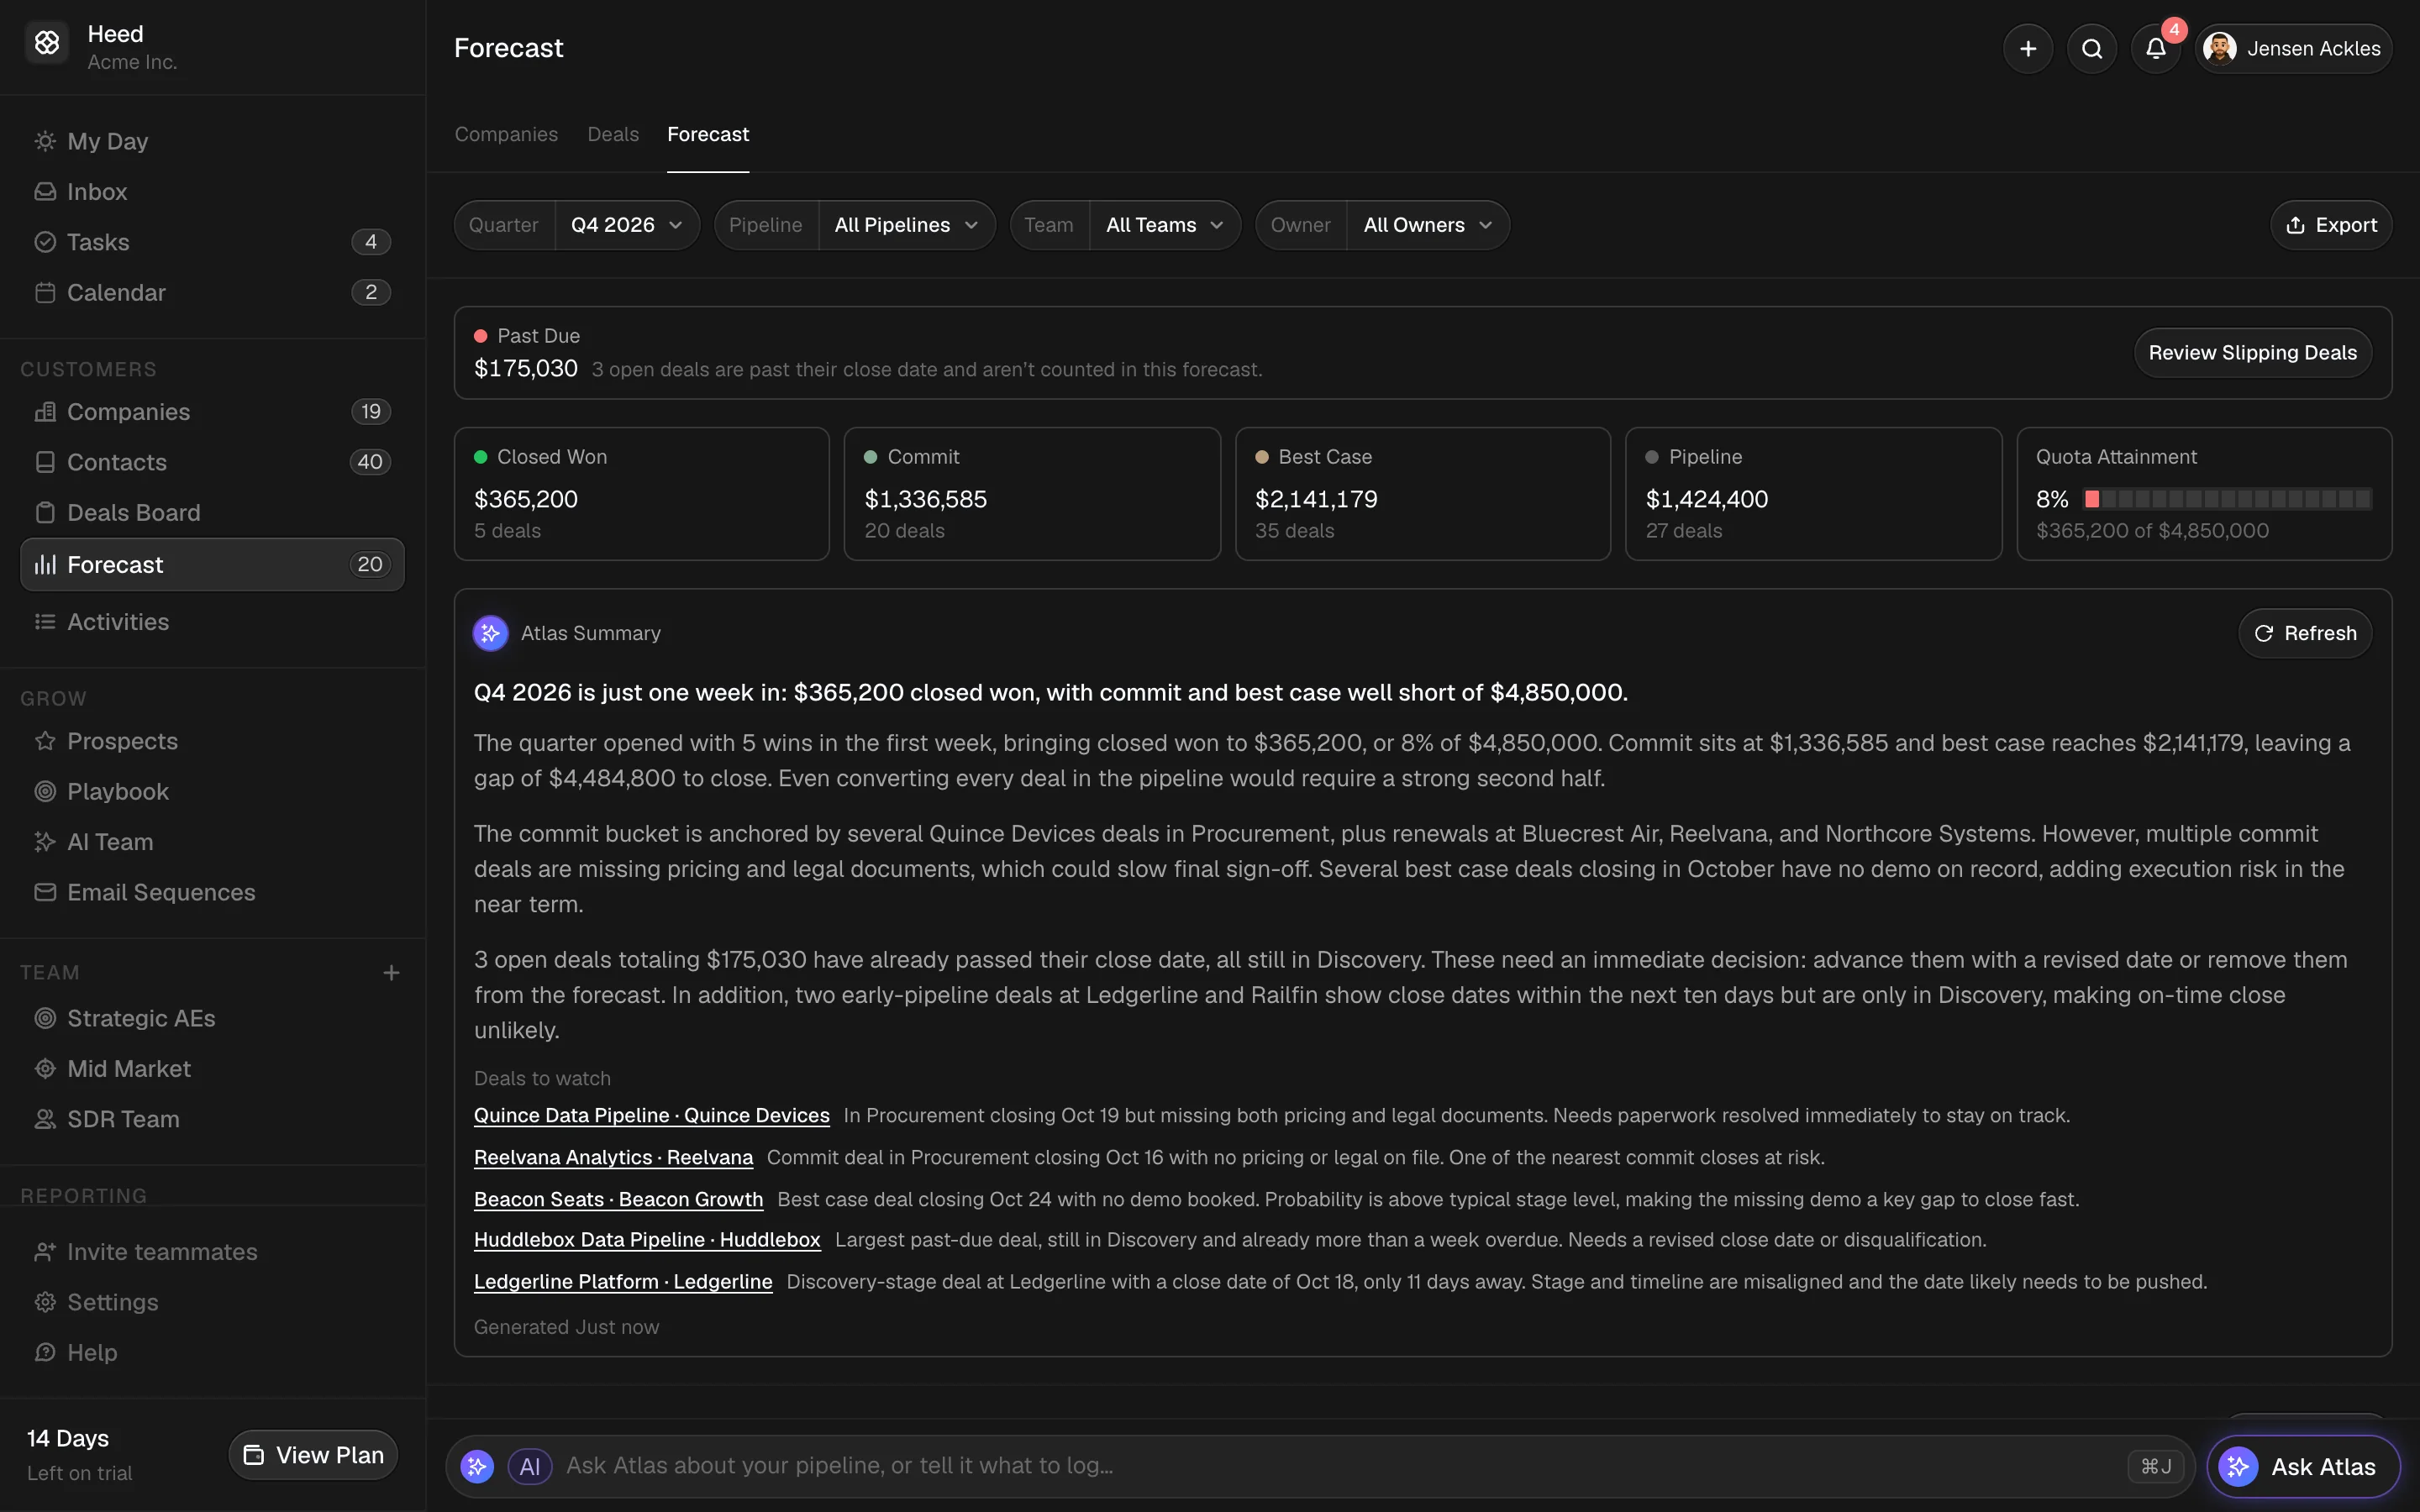Refresh the Atlas Summary

(2305, 633)
